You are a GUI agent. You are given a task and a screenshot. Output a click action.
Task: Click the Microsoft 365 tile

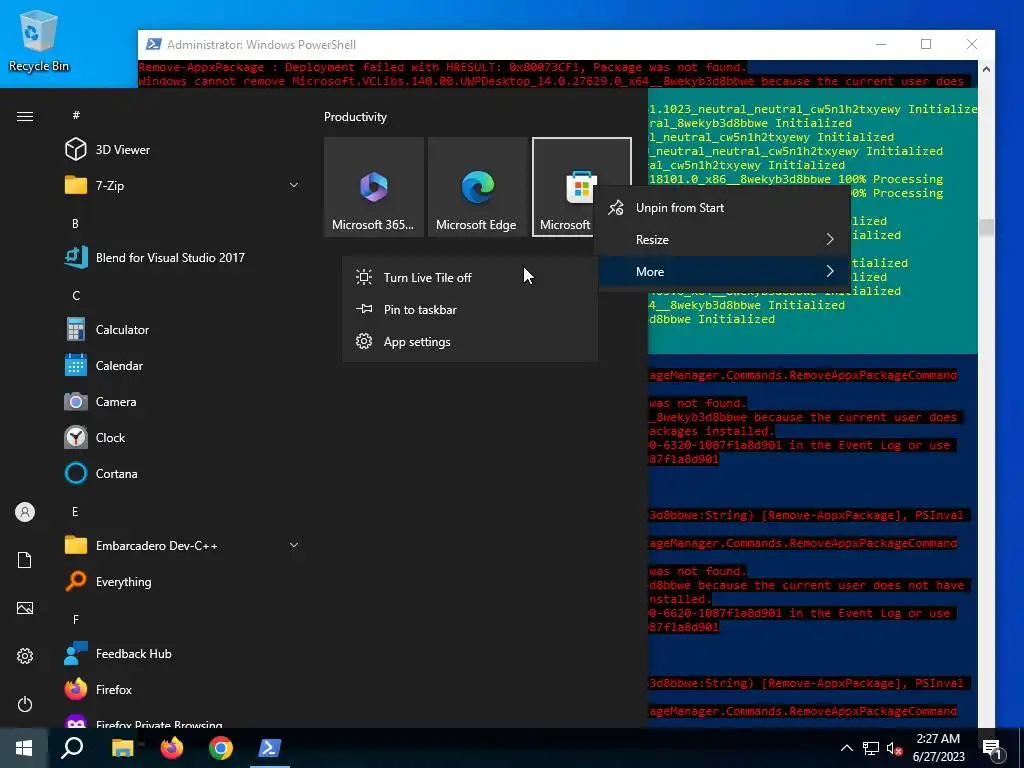point(374,187)
